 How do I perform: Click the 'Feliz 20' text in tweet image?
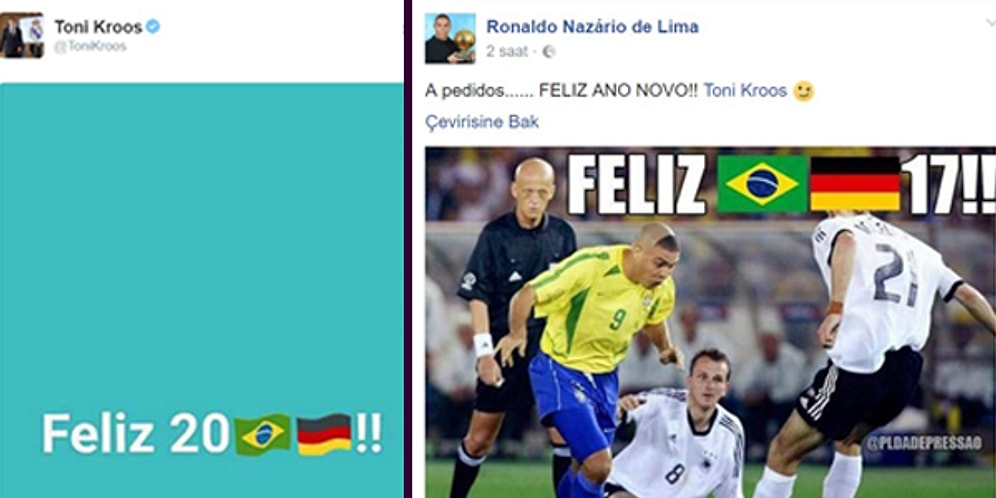136,434
